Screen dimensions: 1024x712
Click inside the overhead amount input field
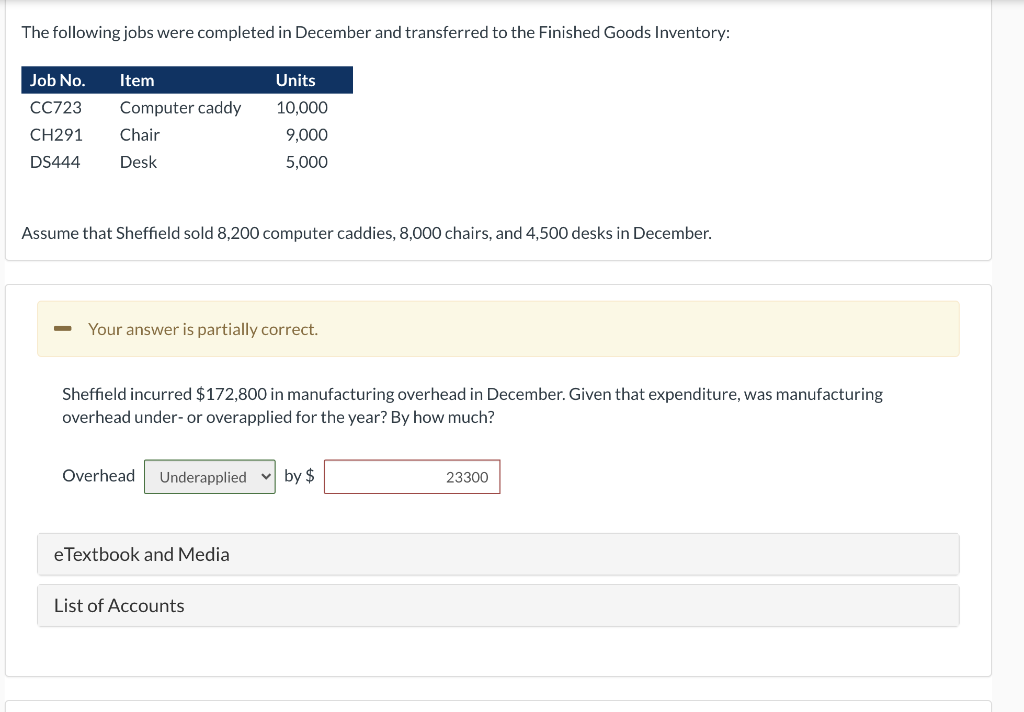(412, 476)
